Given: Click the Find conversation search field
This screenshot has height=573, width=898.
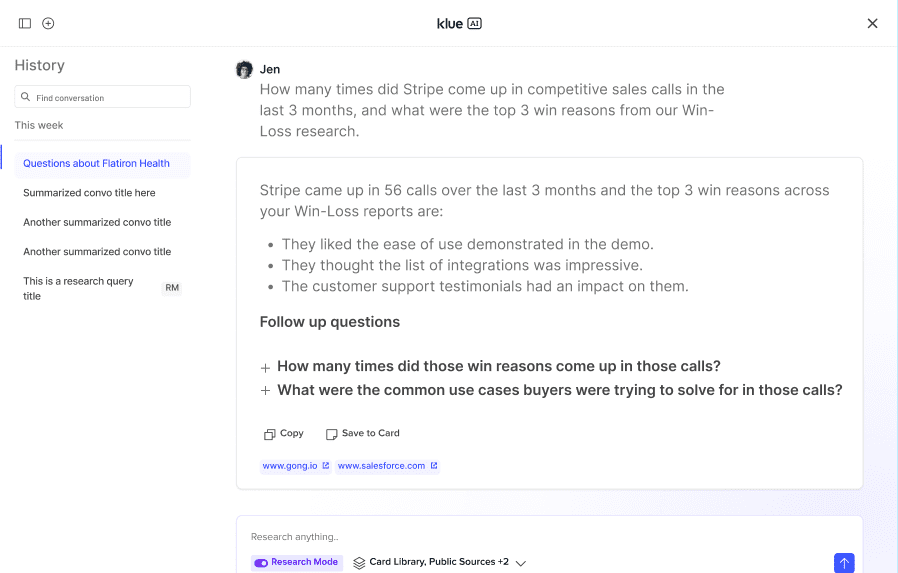Looking at the screenshot, I should coord(110,98).
